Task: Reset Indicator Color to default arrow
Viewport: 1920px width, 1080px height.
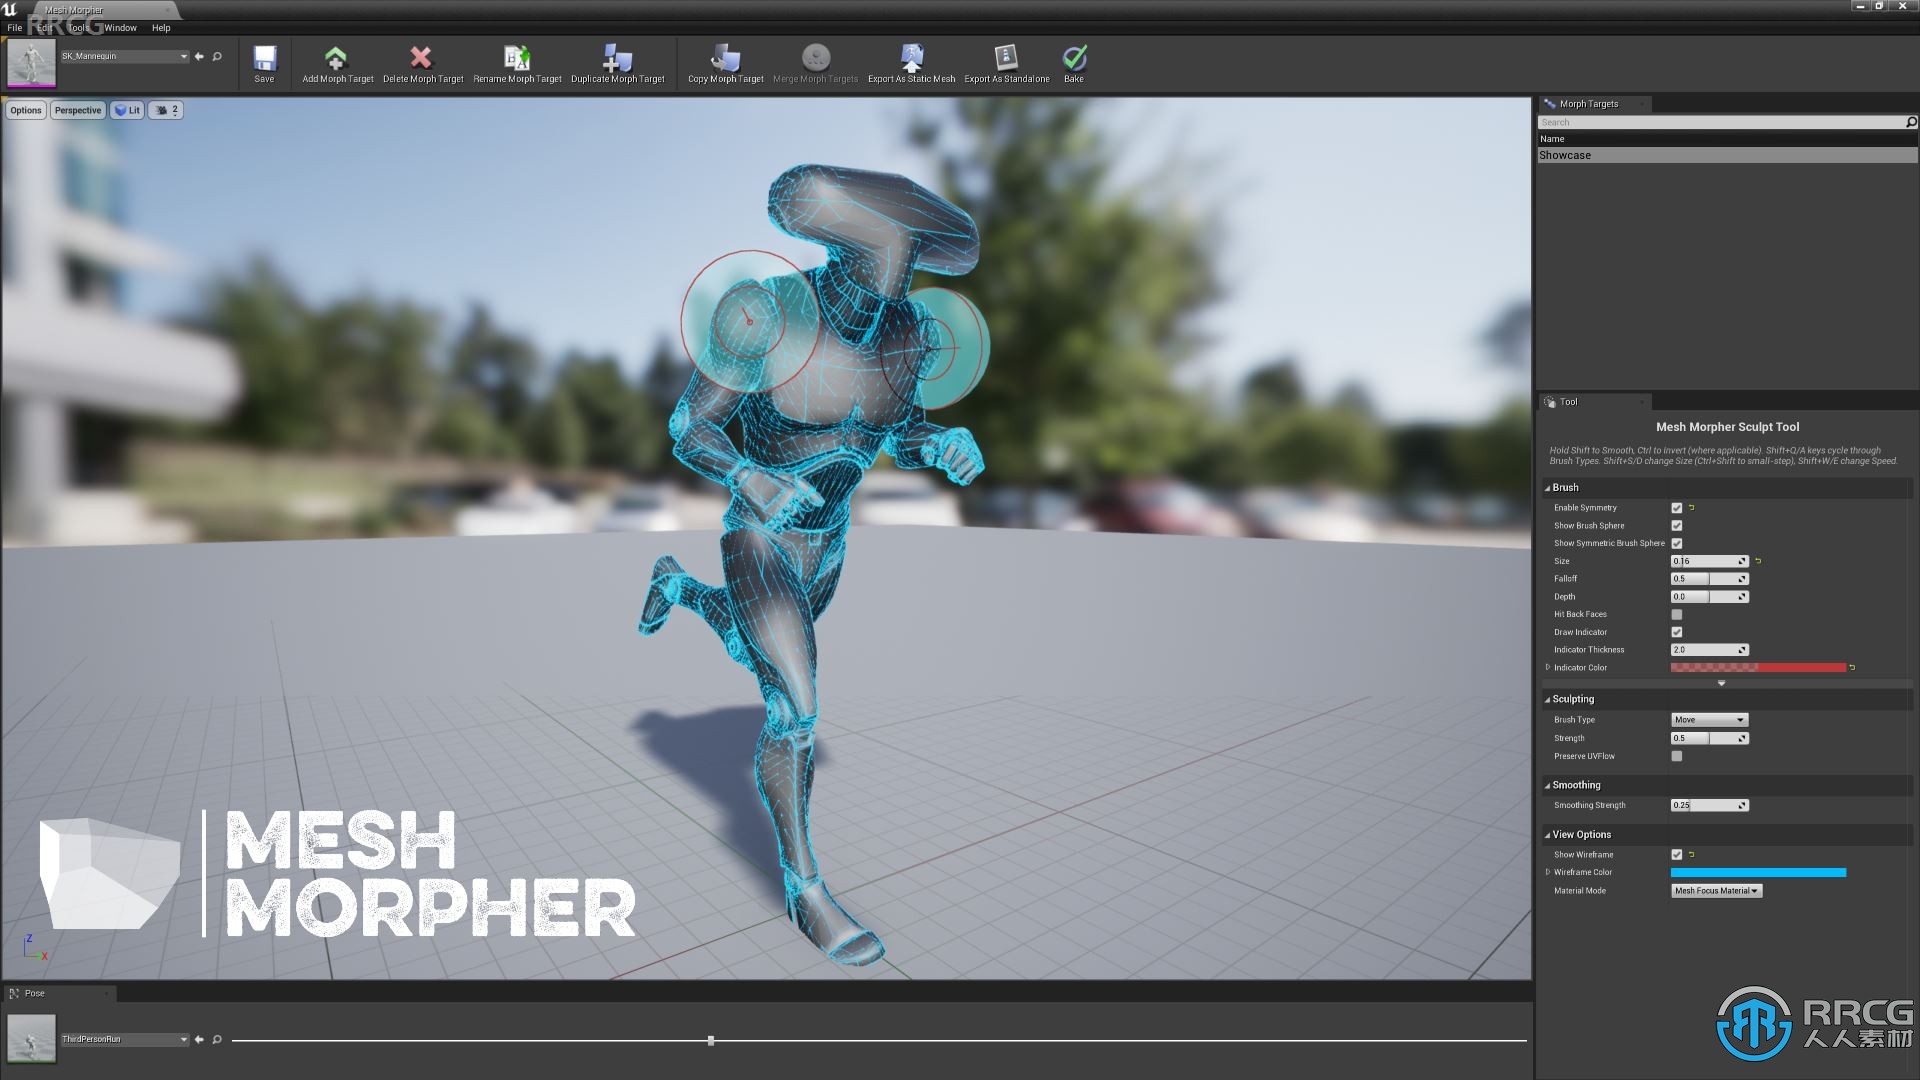Action: tap(1852, 667)
